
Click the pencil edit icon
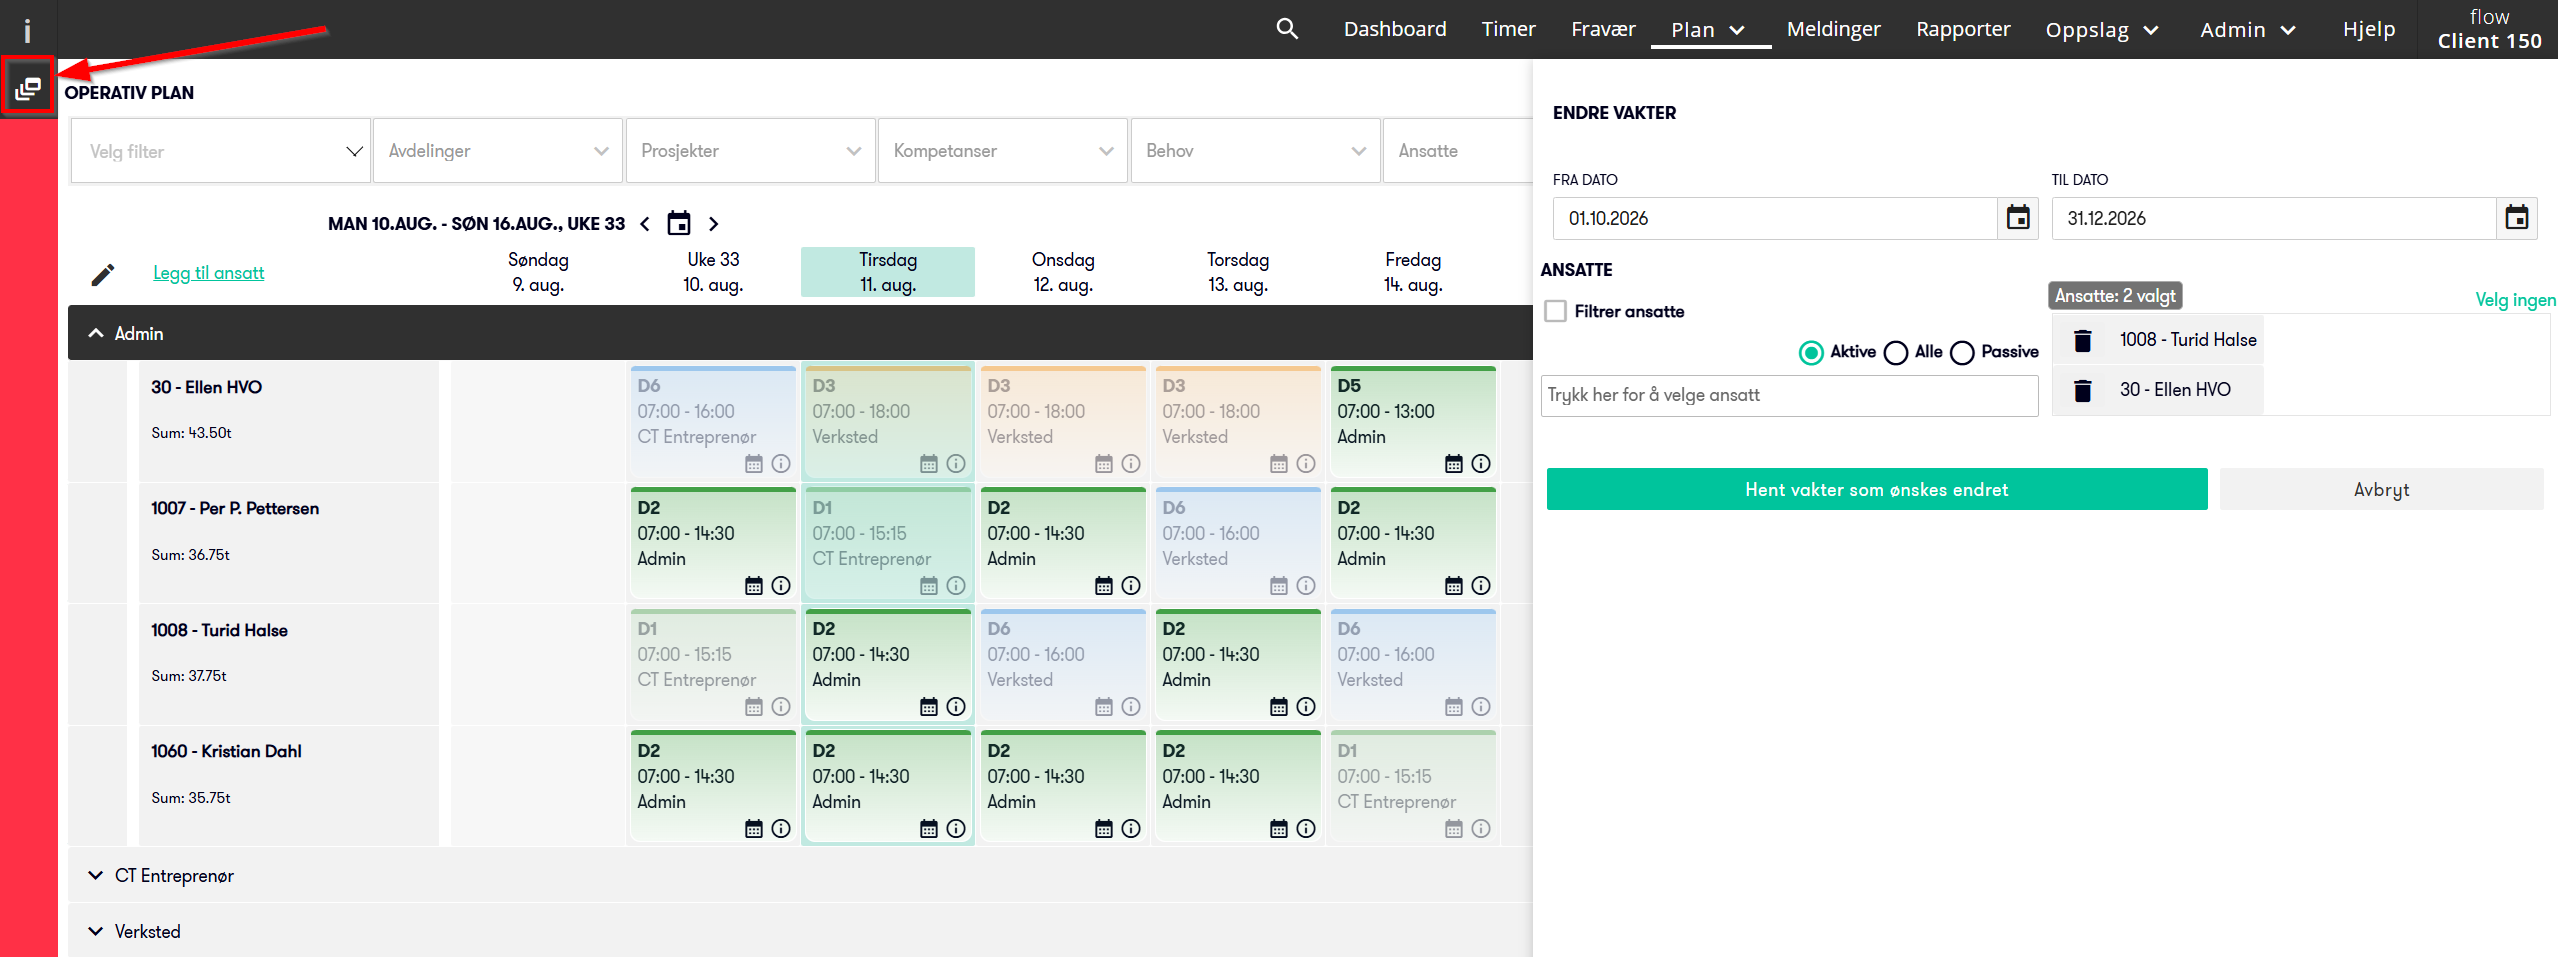(103, 274)
